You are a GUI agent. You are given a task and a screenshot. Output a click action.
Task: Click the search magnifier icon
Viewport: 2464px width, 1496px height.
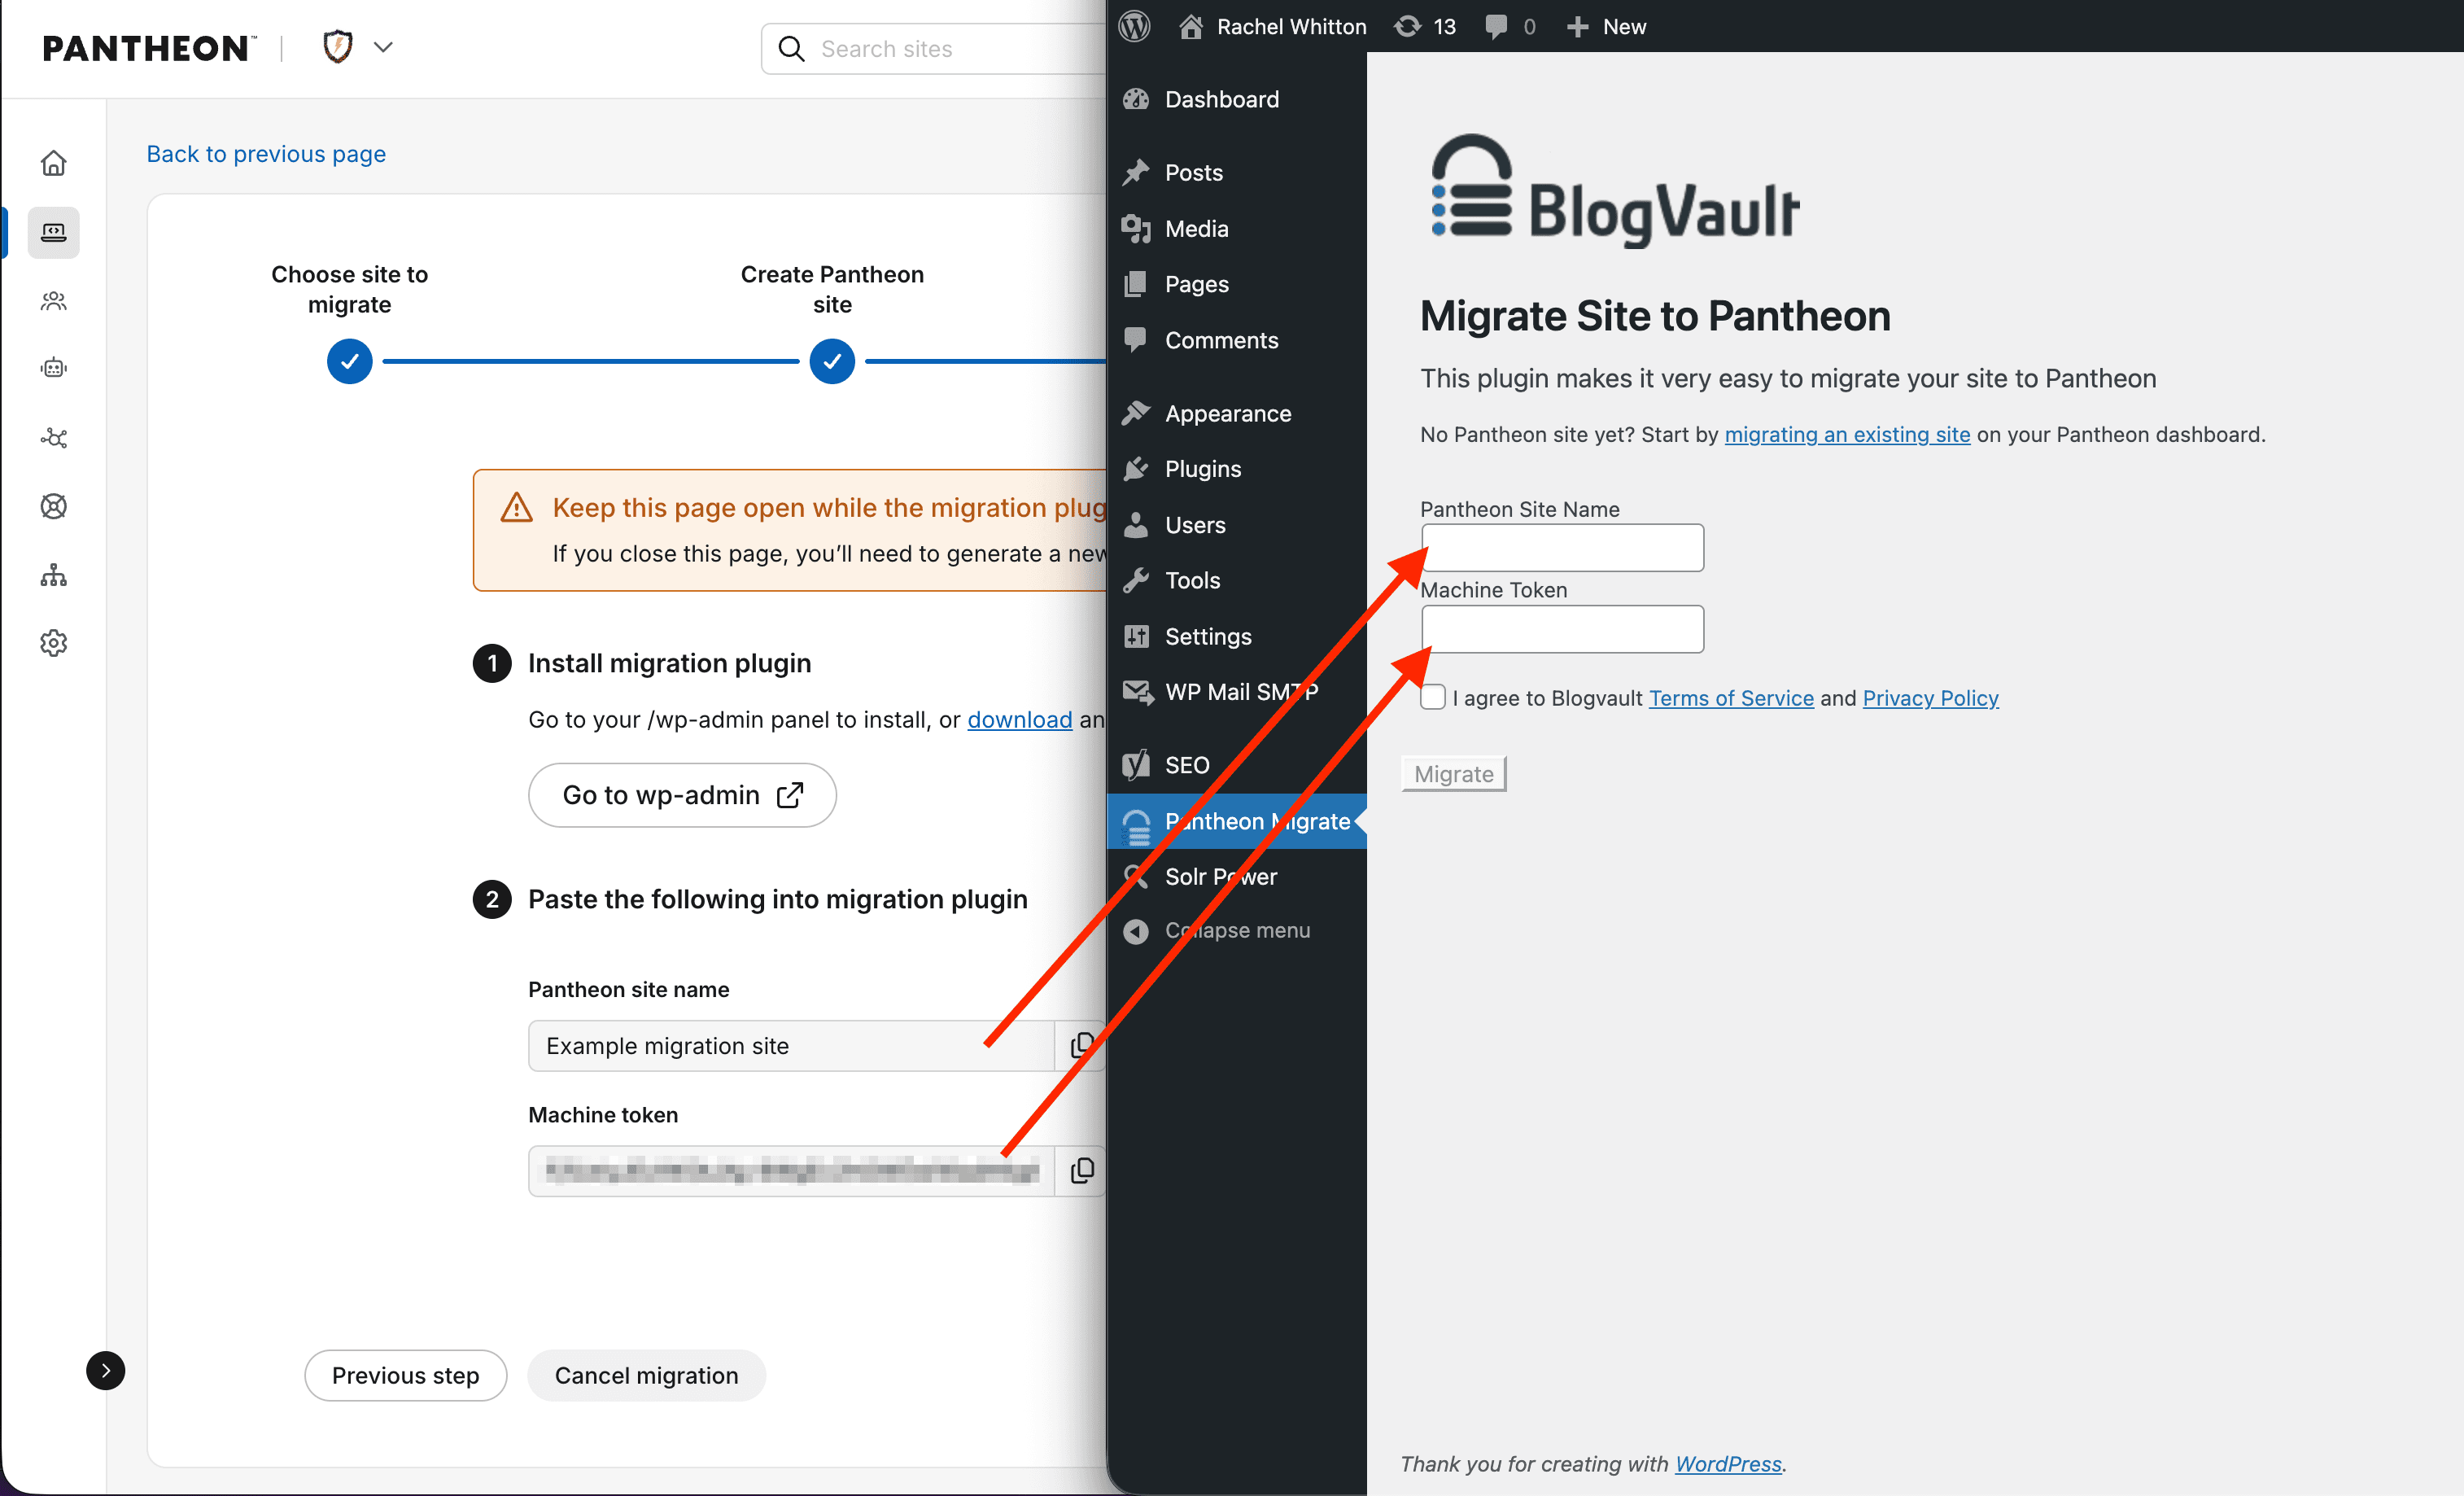(x=791, y=49)
